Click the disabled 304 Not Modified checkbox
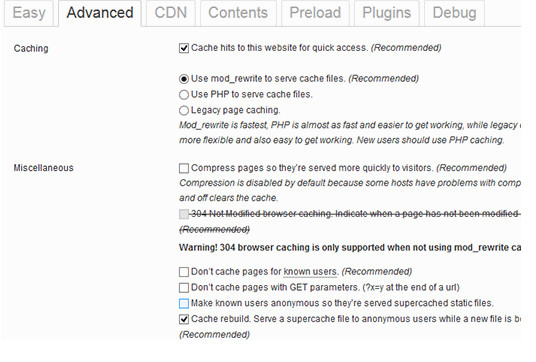This screenshot has height=362, width=536. pyautogui.click(x=184, y=214)
